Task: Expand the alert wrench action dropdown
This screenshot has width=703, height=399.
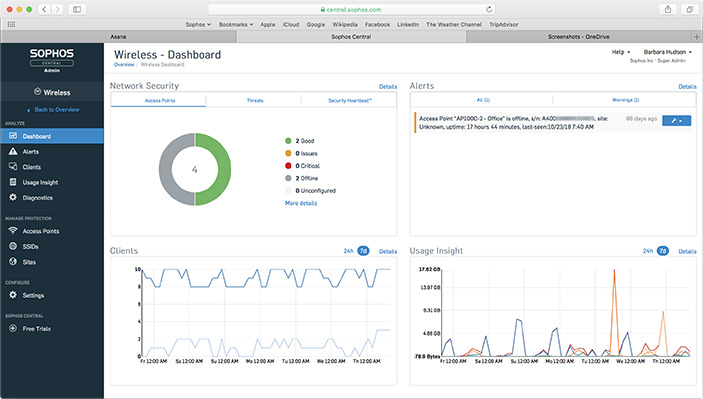Action: [677, 121]
